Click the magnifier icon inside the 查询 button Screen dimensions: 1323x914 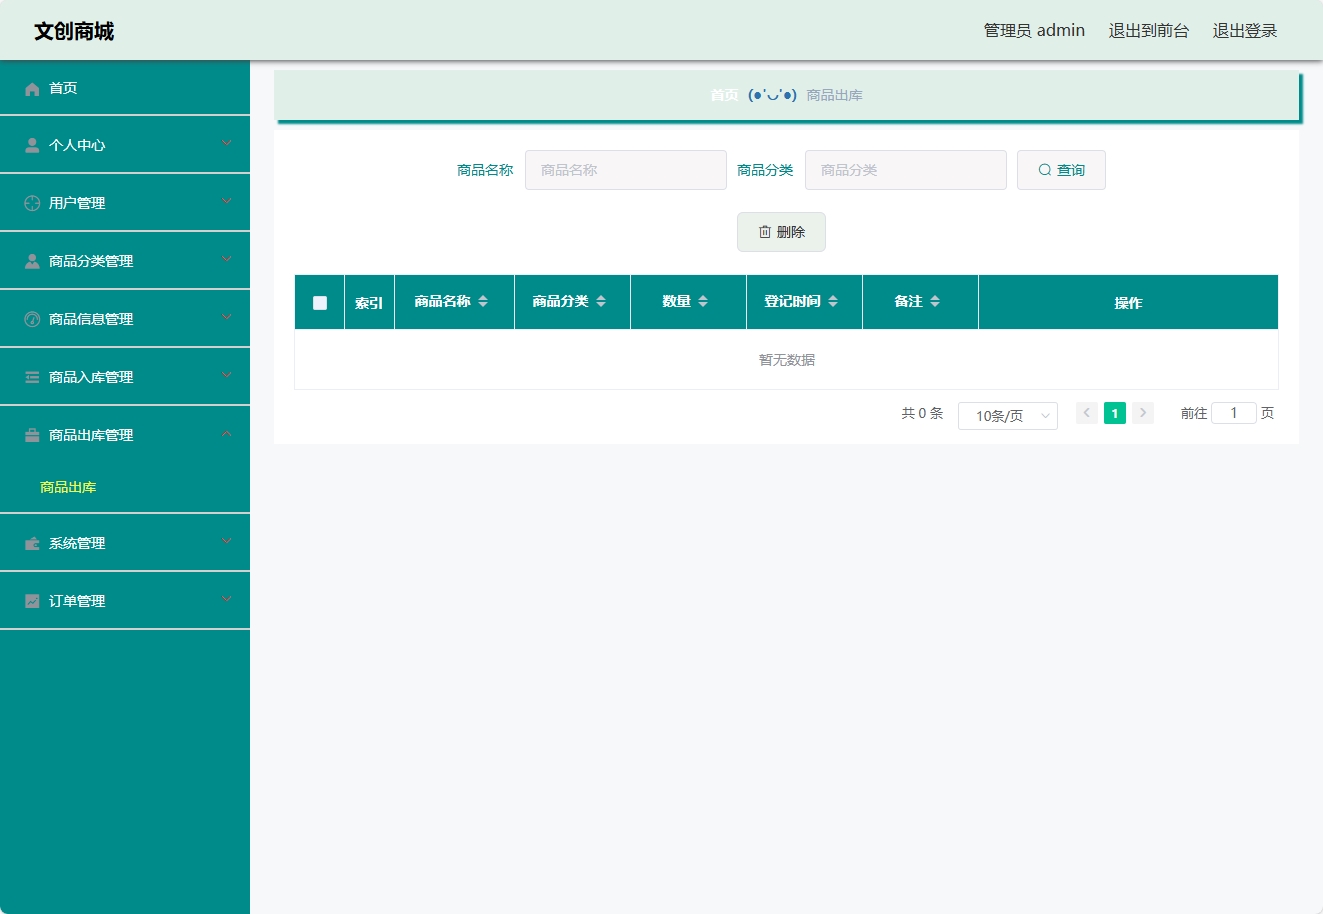pos(1043,169)
